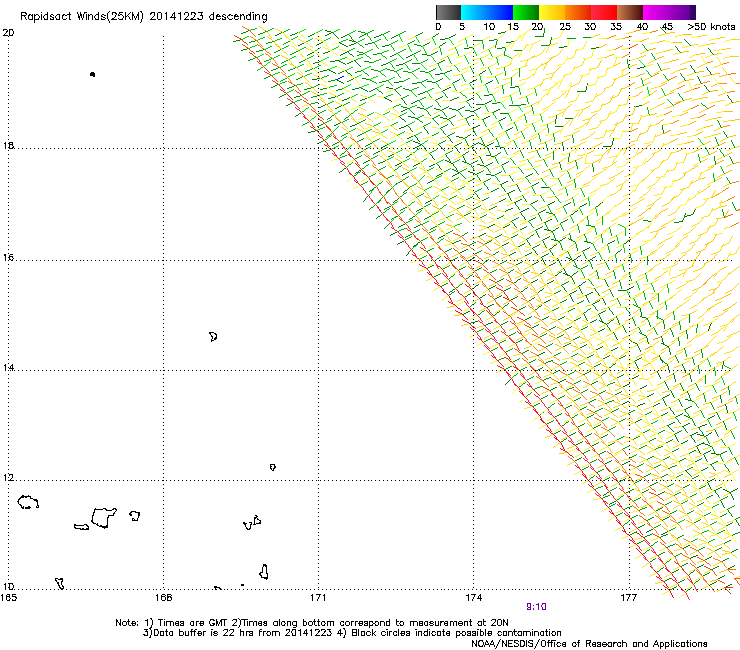Click the cyan-to-blue 5–15 knots legend segment
Viewport: 740px width, 650px height.
pyautogui.click(x=487, y=12)
